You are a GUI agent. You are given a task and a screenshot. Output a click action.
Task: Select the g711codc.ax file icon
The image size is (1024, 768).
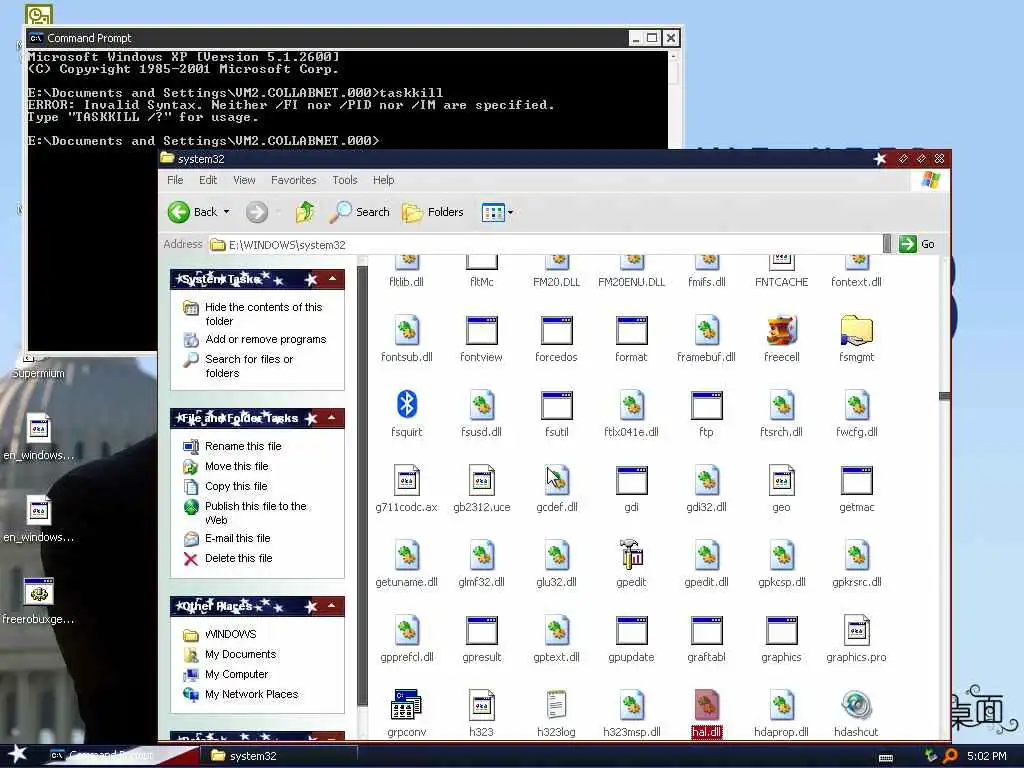(x=406, y=481)
